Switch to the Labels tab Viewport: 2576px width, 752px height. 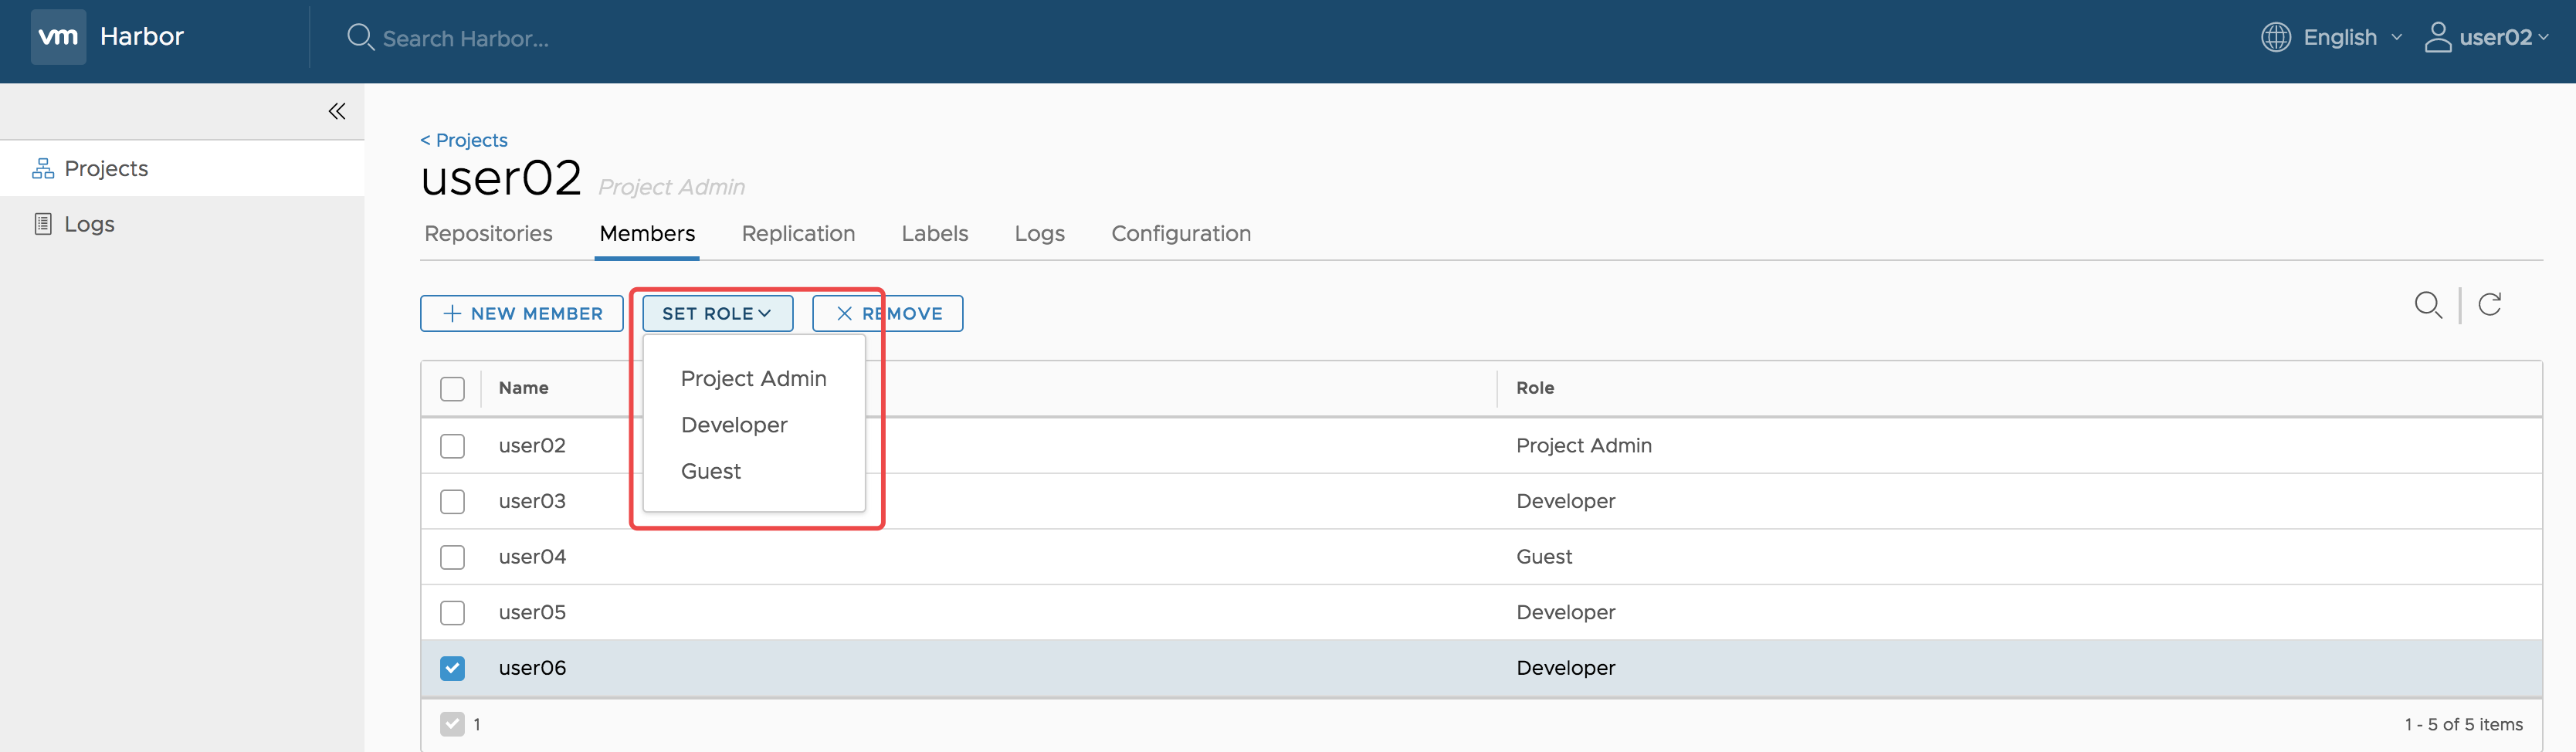(934, 233)
